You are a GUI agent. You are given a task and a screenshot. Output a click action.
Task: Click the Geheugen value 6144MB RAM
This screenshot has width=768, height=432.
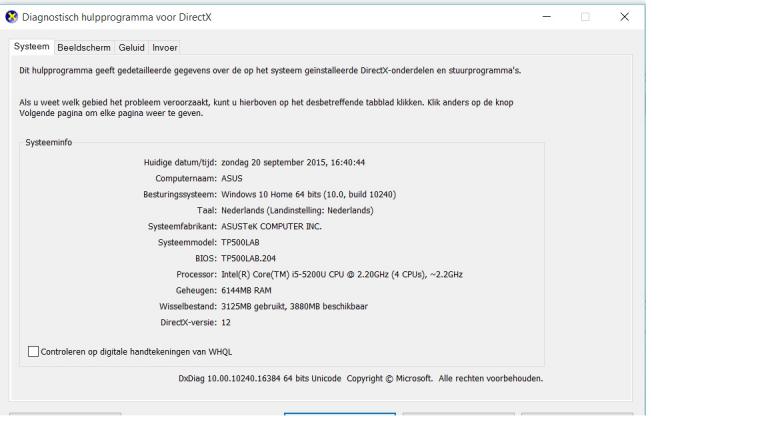tap(246, 290)
